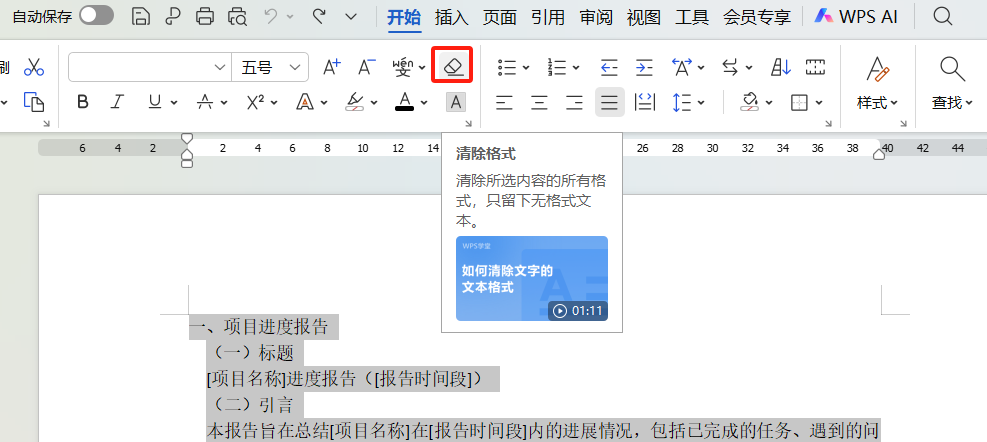Viewport: 987px width, 442px height.
Task: Click the text direction arrows icon
Action: tap(730, 67)
